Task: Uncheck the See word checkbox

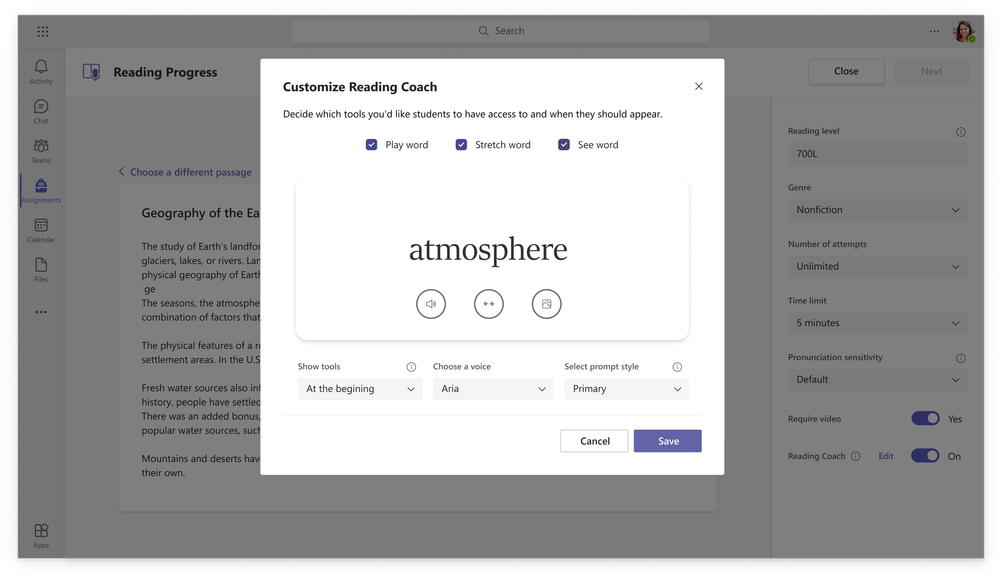Action: pyautogui.click(x=564, y=145)
